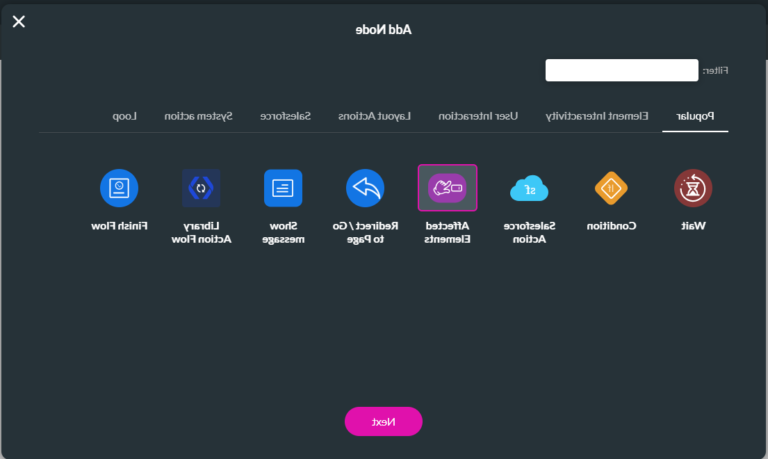Choose the Redirect / Go to Page icon
The height and width of the screenshot is (459, 768).
[x=365, y=188]
